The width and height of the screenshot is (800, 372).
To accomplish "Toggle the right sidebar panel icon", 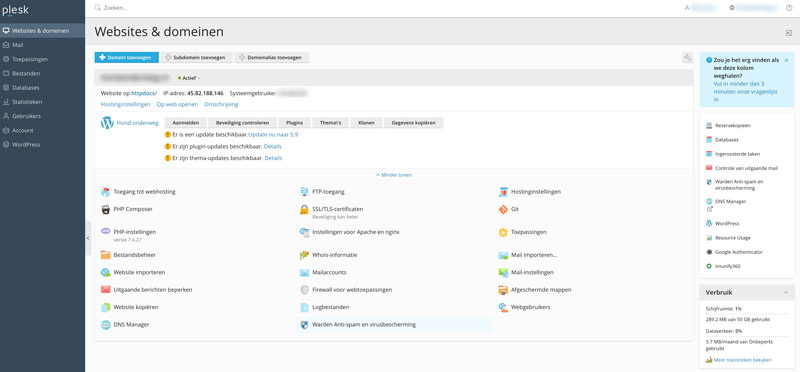I will point(789,33).
